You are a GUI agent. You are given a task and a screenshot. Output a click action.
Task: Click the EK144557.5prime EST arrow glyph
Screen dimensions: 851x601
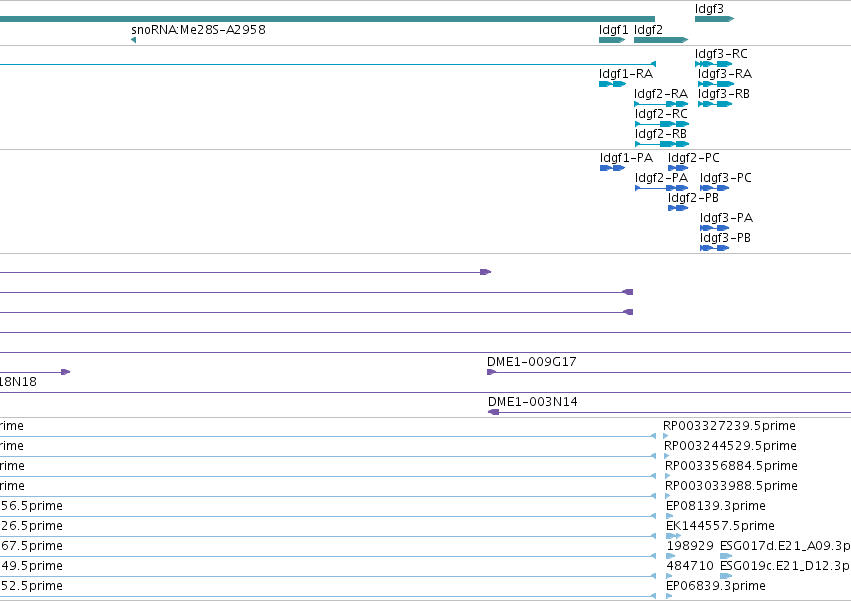[673, 536]
